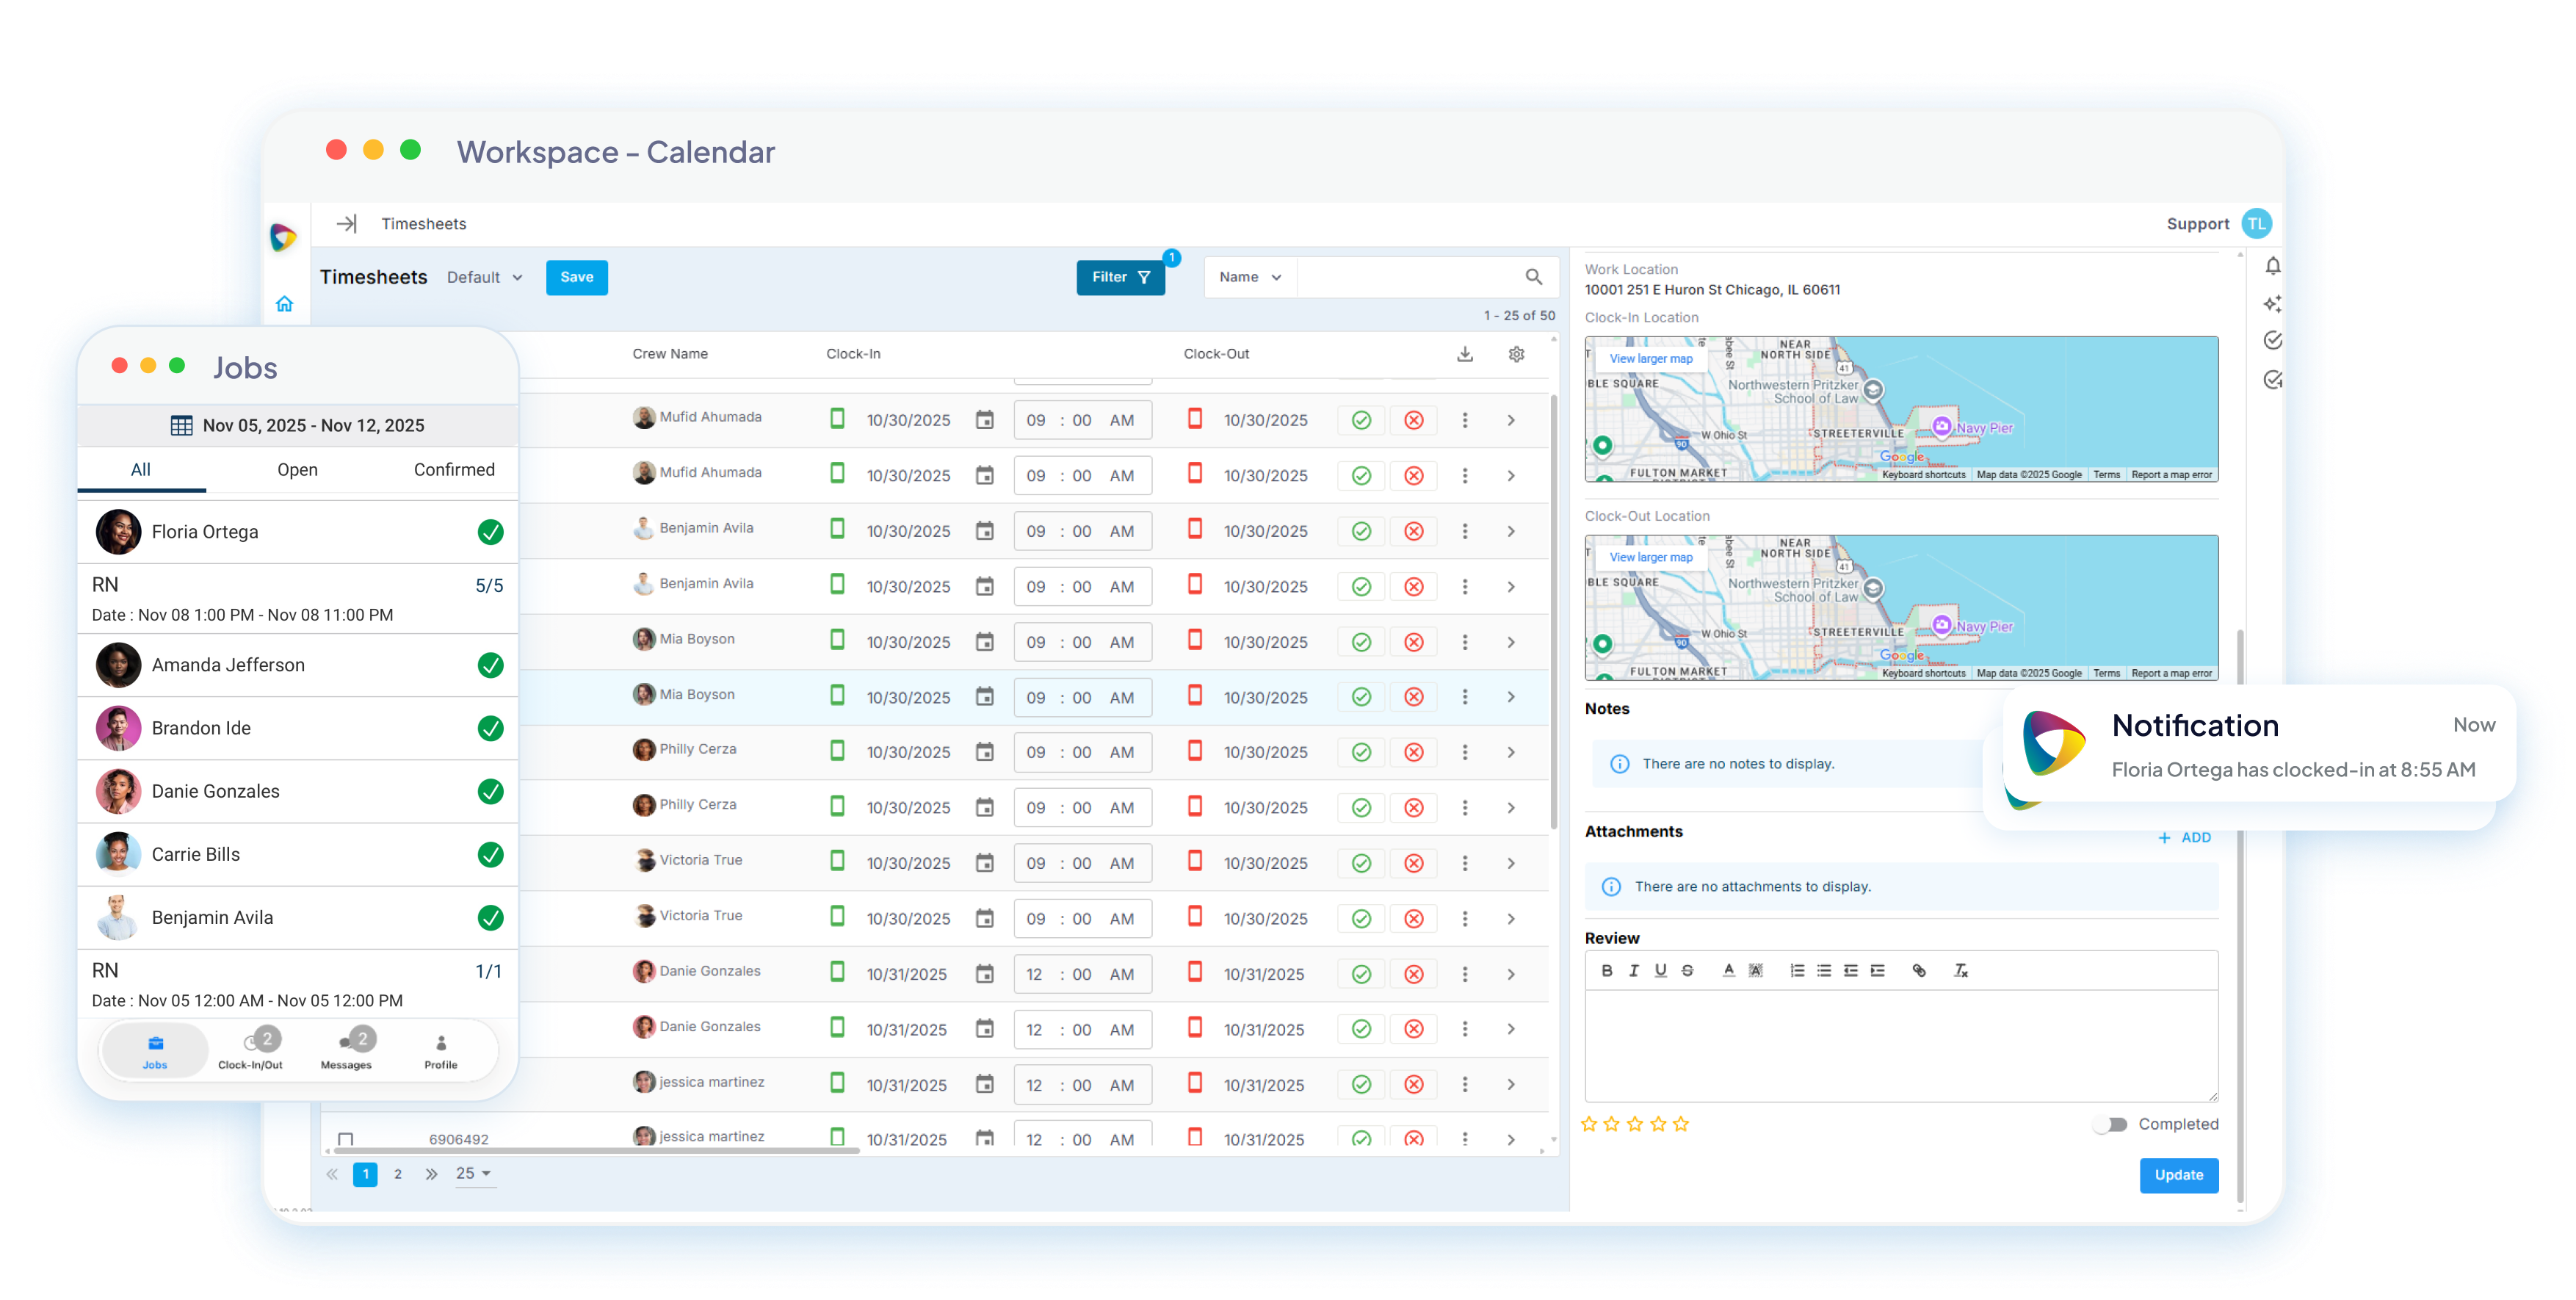Toggle Floria Ortega's green check in Jobs
The height and width of the screenshot is (1300, 2576).
490,532
